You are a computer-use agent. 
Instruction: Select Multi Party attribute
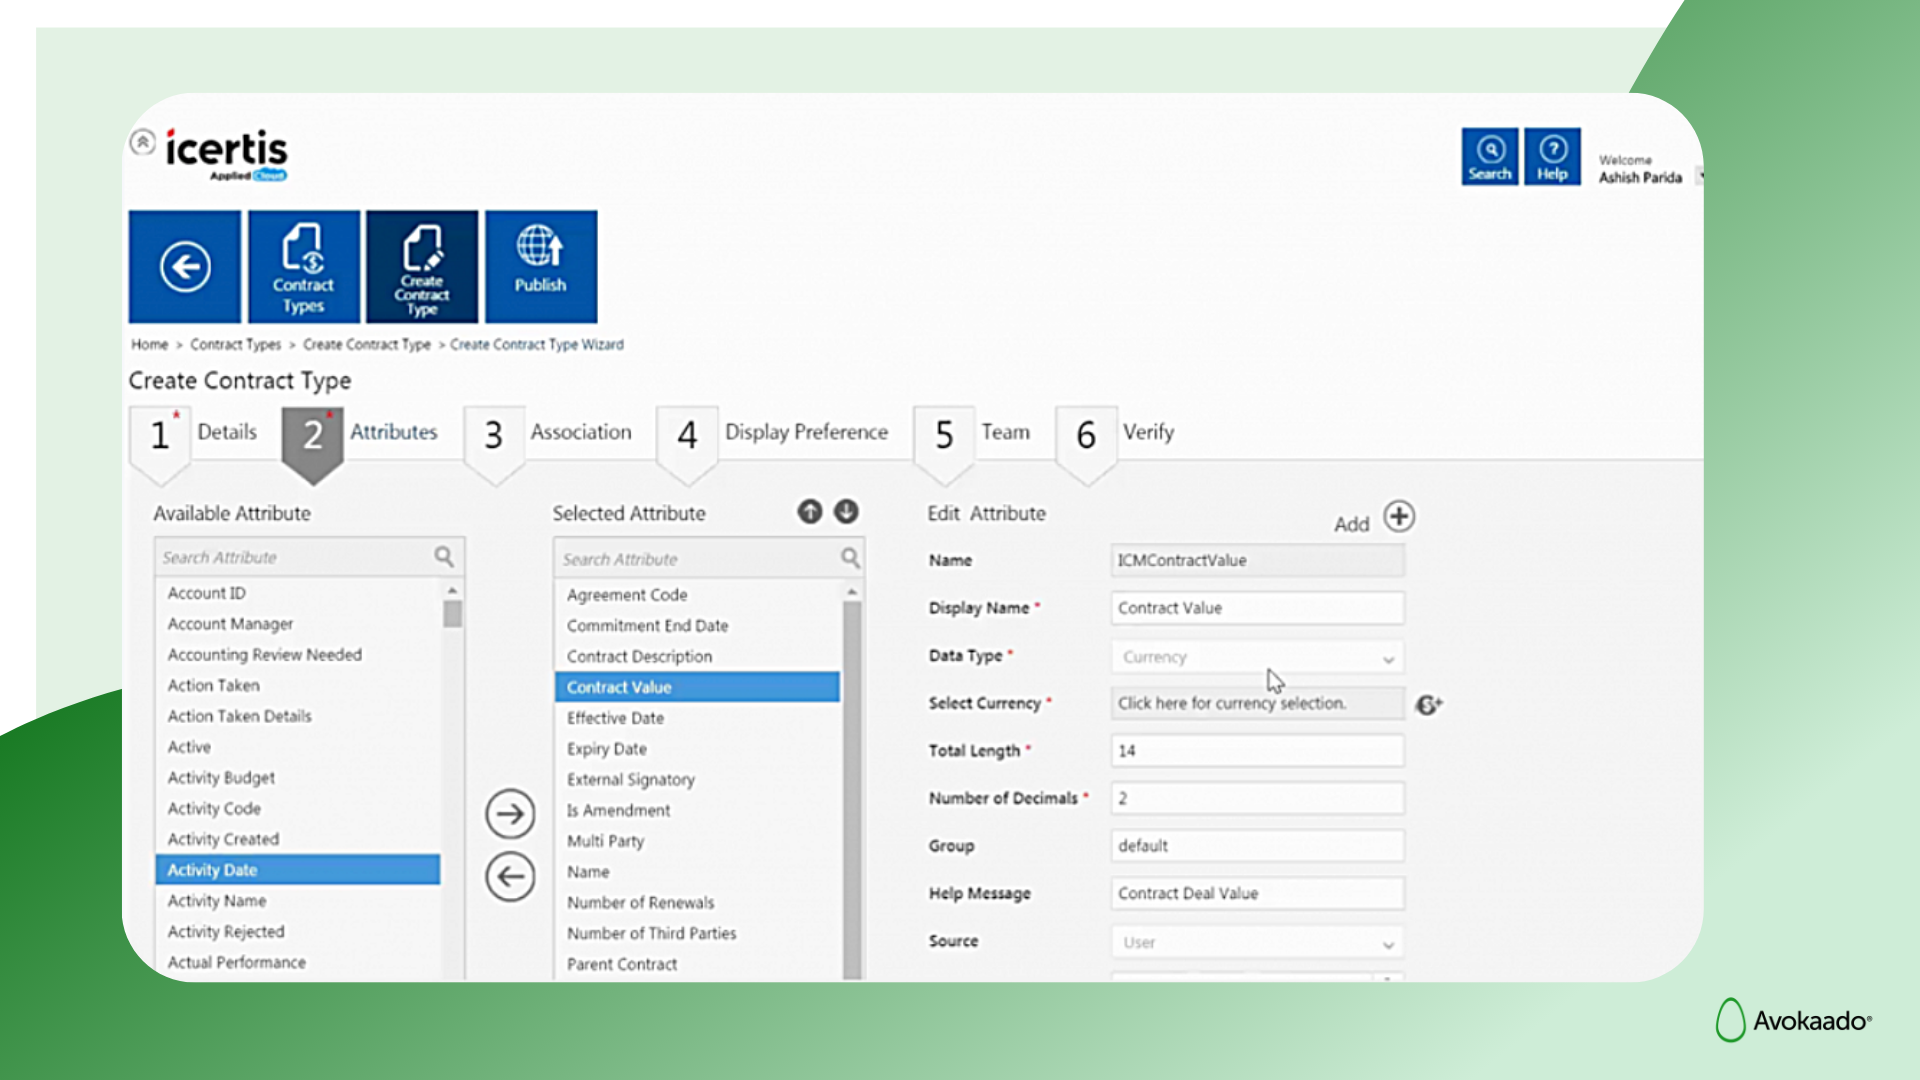pos(698,841)
